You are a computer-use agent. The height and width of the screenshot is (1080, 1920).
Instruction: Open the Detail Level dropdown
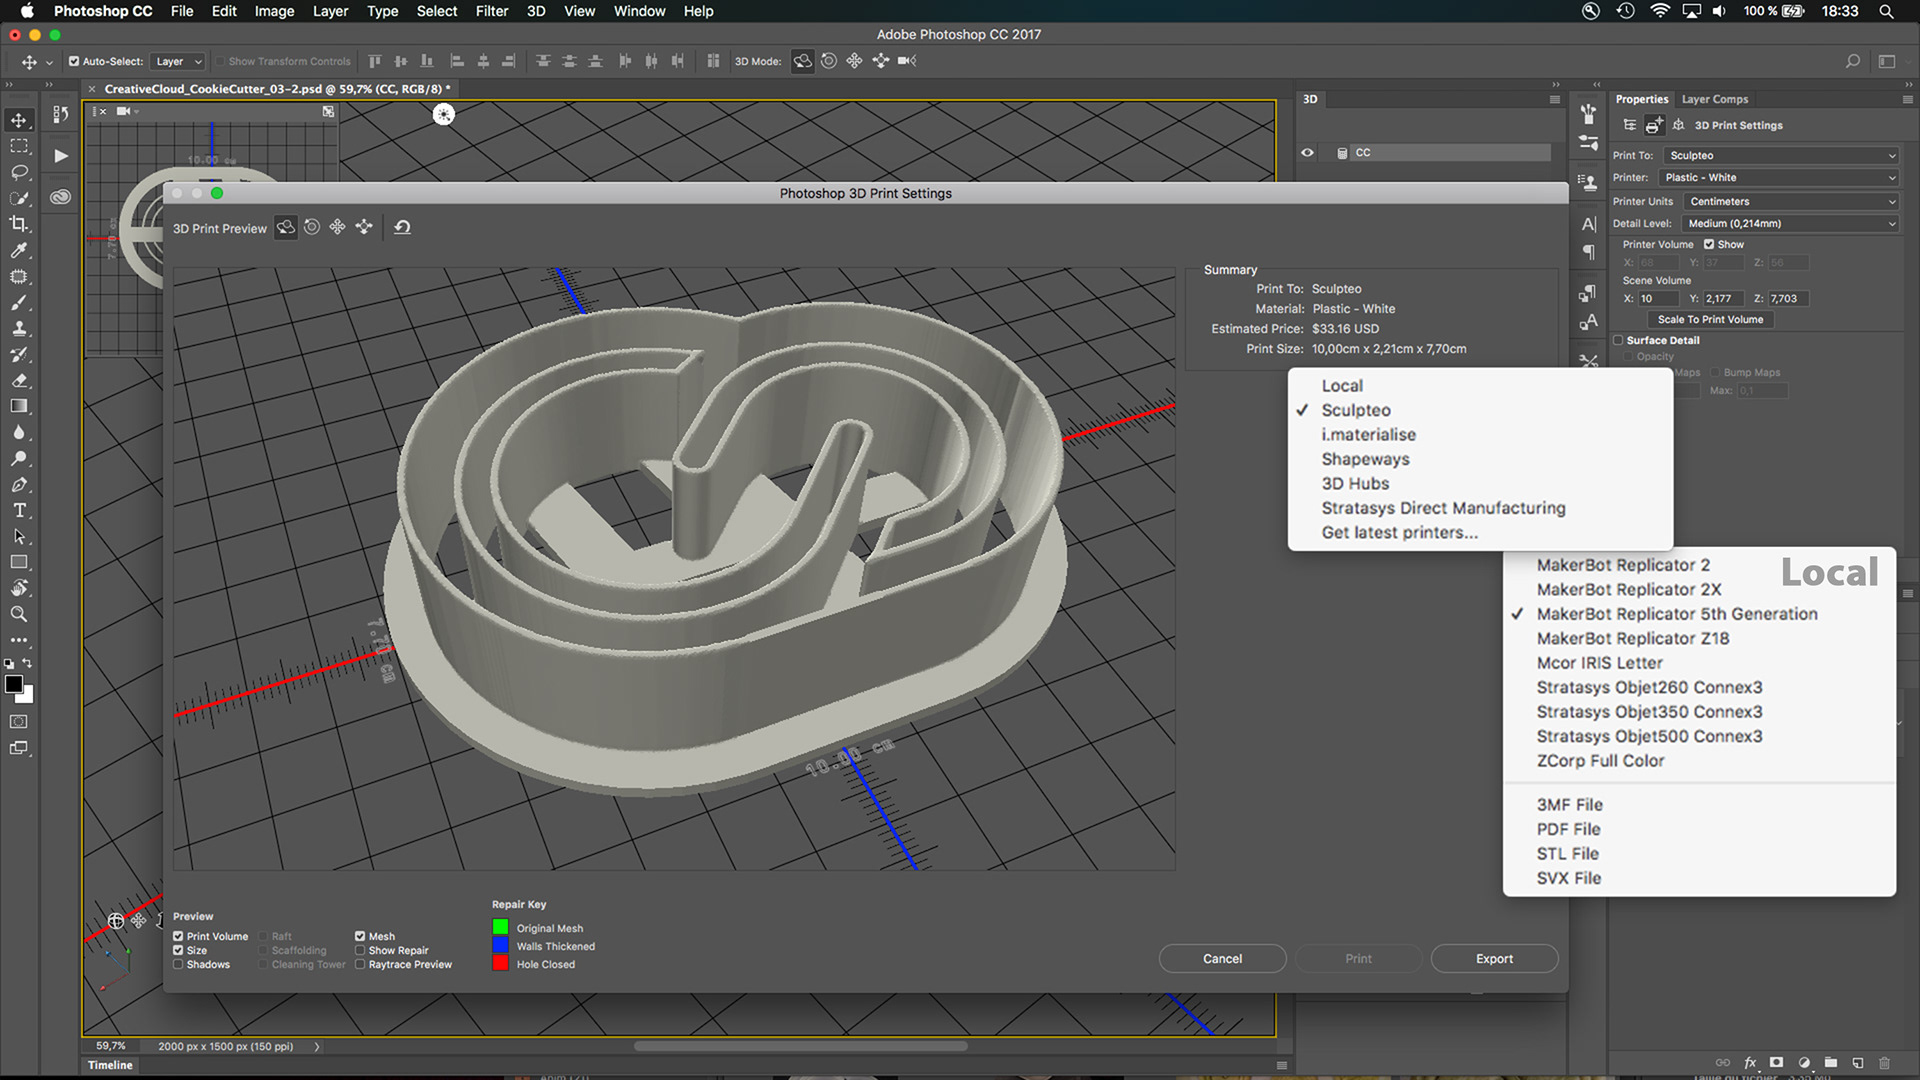tap(1789, 223)
